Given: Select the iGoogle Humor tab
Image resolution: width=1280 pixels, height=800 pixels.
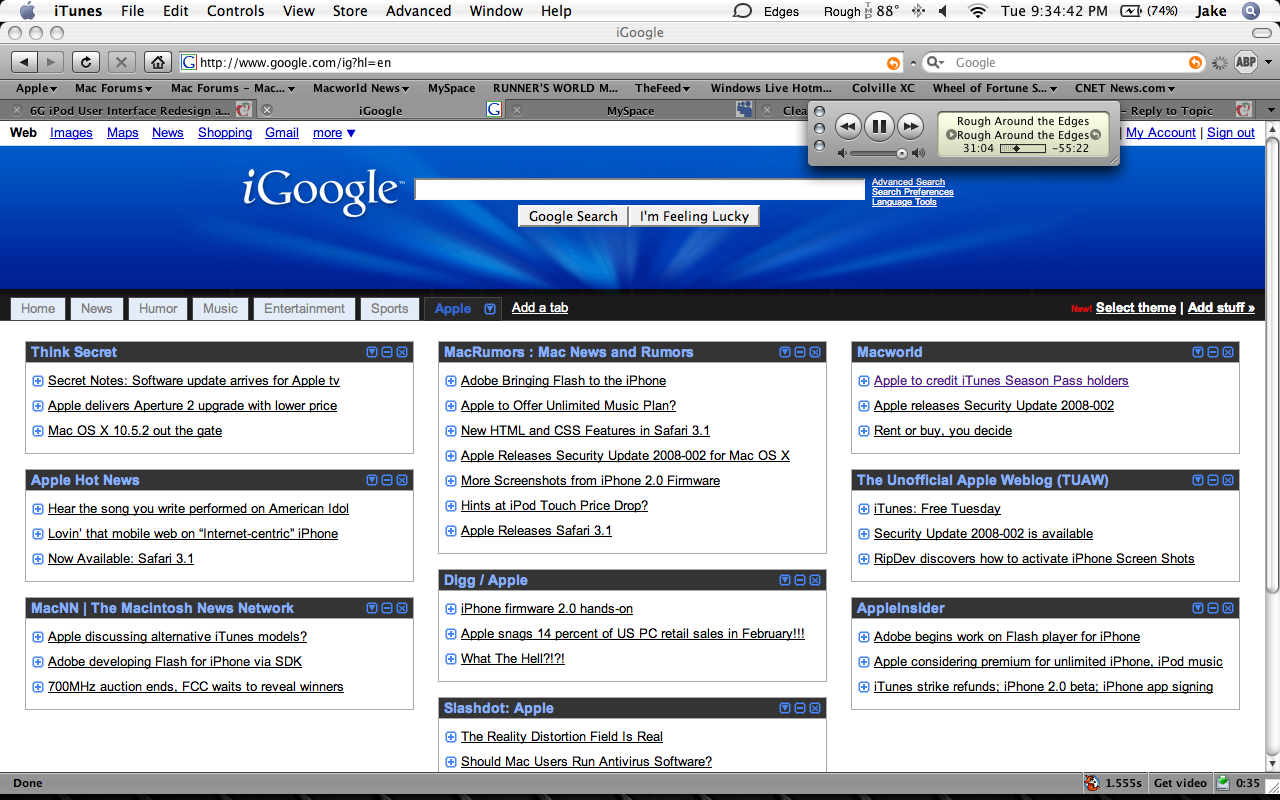Looking at the screenshot, I should pyautogui.click(x=158, y=308).
